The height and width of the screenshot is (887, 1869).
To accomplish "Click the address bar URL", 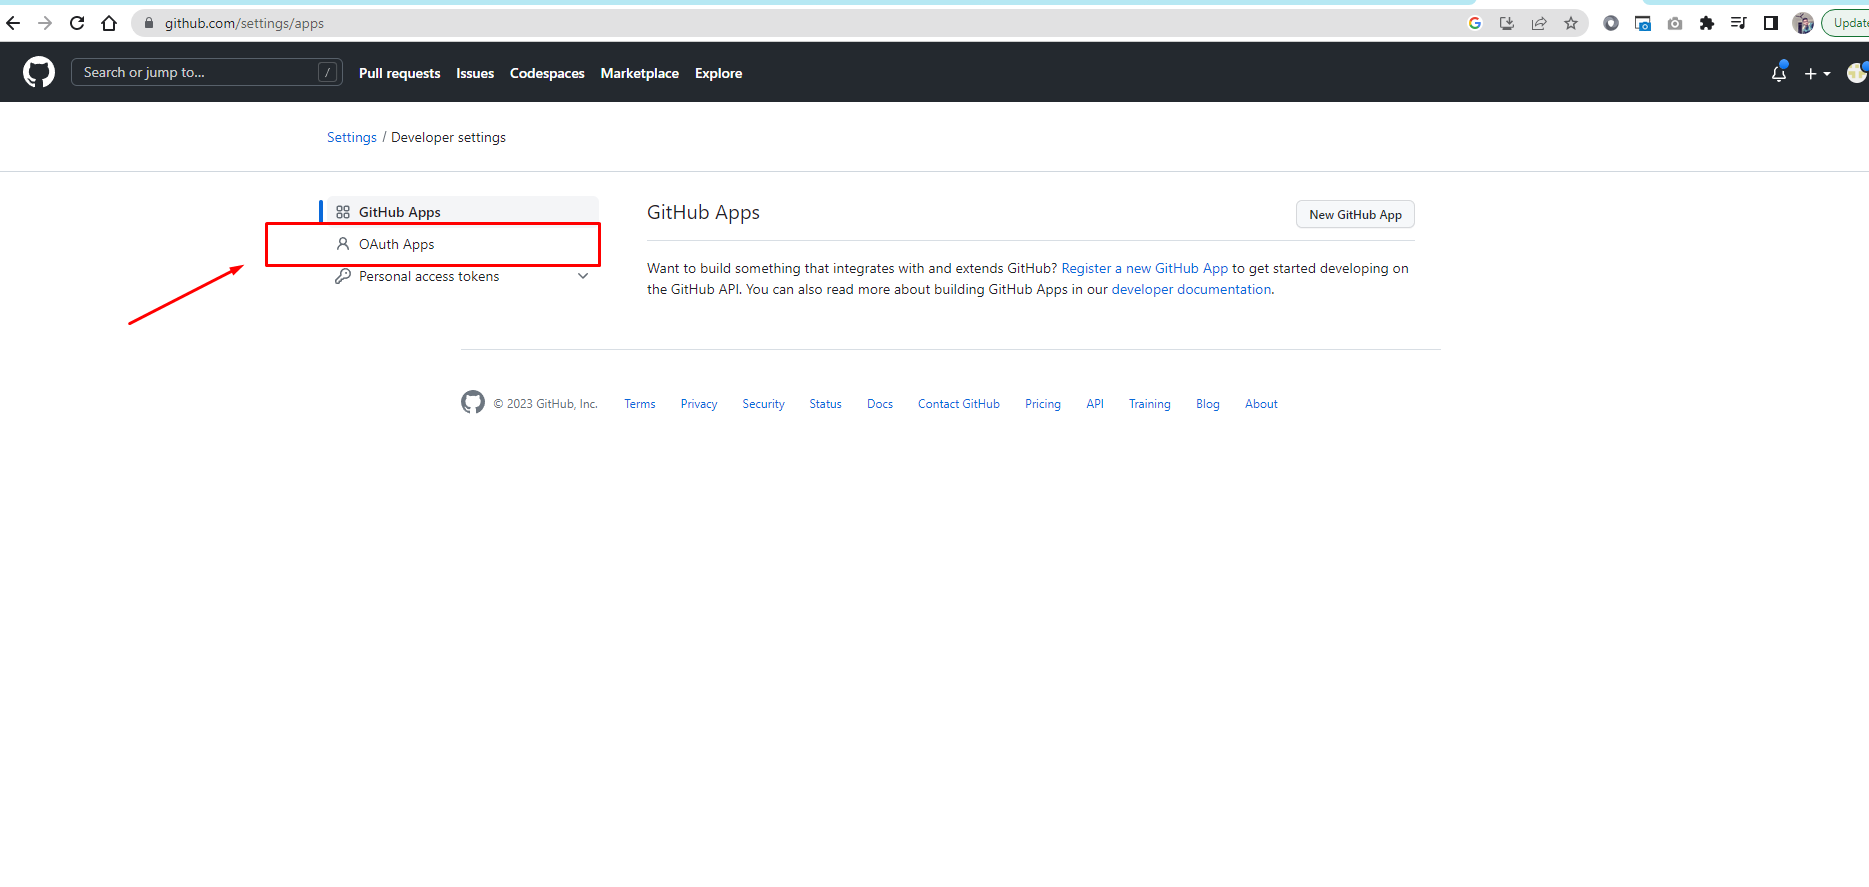I will click(244, 23).
